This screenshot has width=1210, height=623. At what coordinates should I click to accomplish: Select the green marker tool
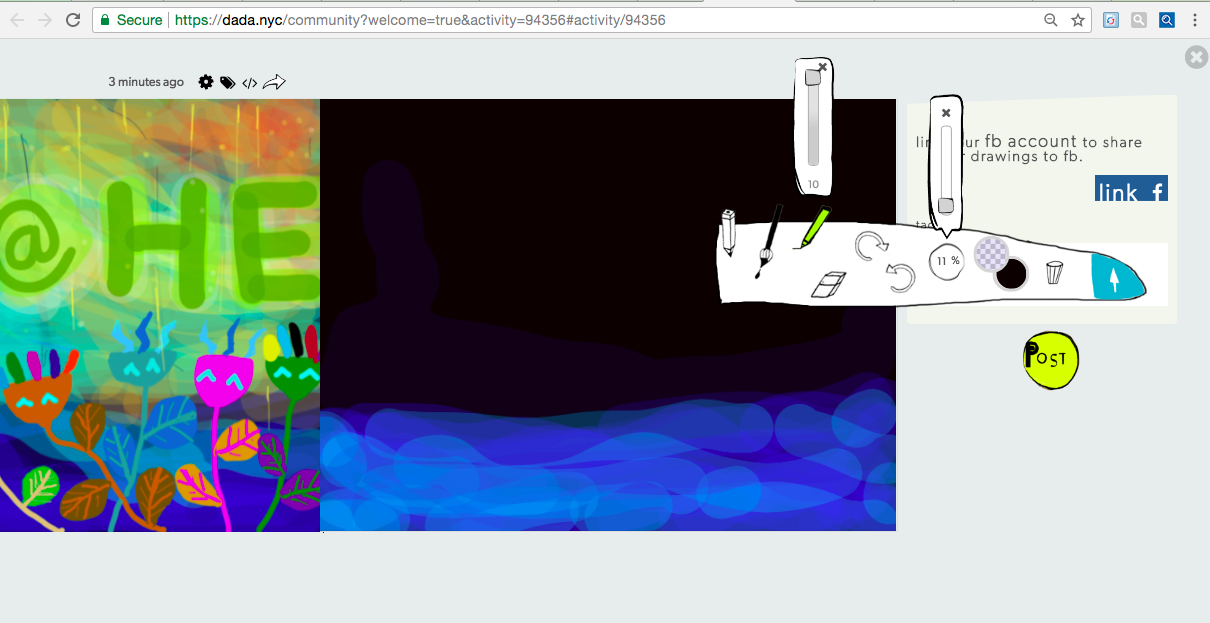click(x=814, y=227)
